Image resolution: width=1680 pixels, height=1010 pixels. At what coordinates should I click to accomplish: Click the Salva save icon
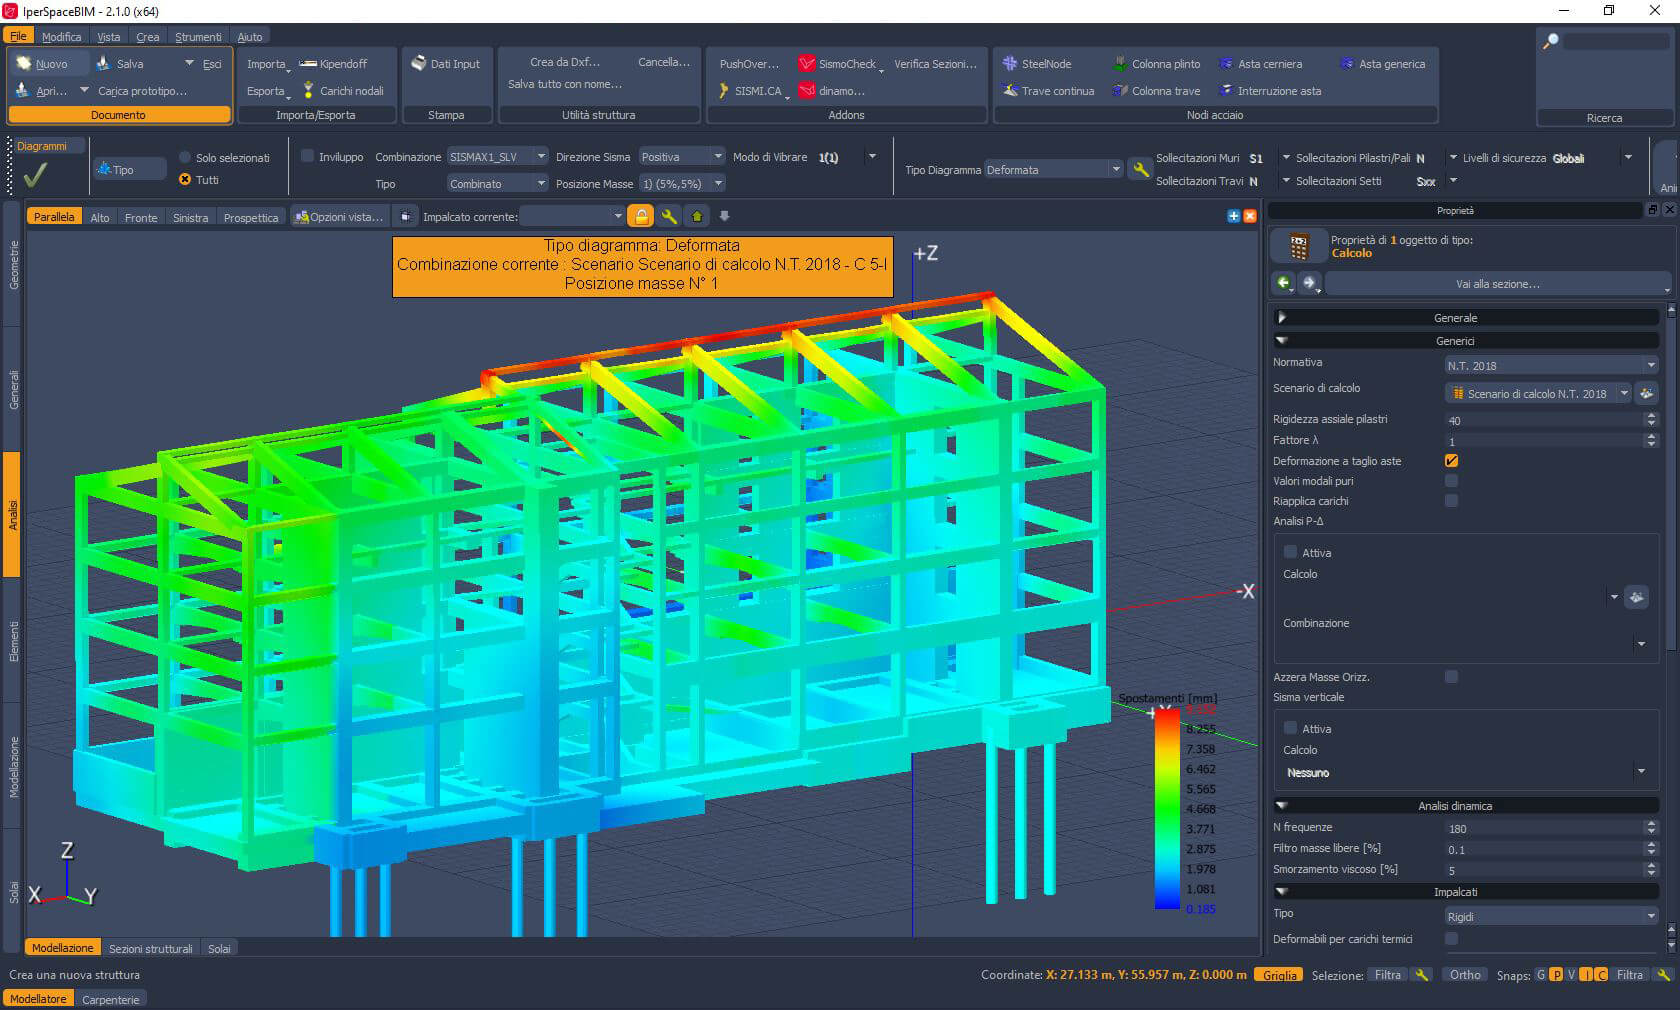pyautogui.click(x=103, y=63)
